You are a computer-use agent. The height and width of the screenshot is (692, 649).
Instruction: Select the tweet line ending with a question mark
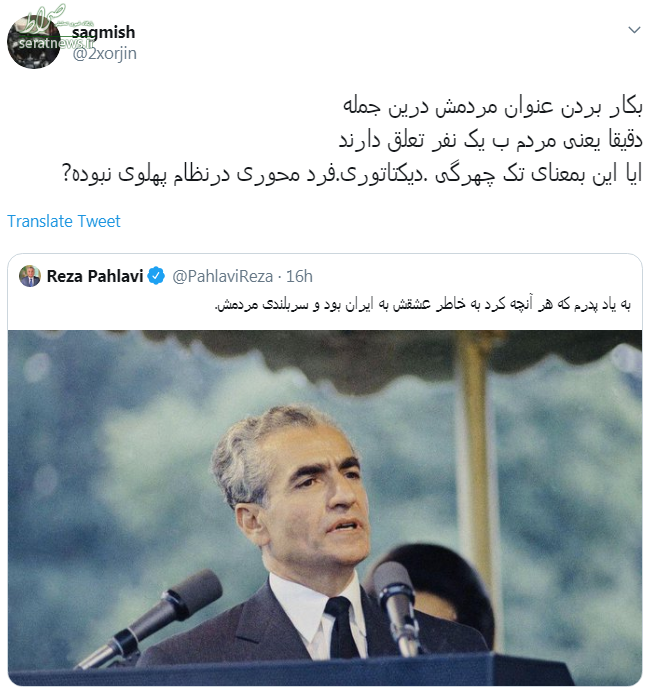point(352,174)
